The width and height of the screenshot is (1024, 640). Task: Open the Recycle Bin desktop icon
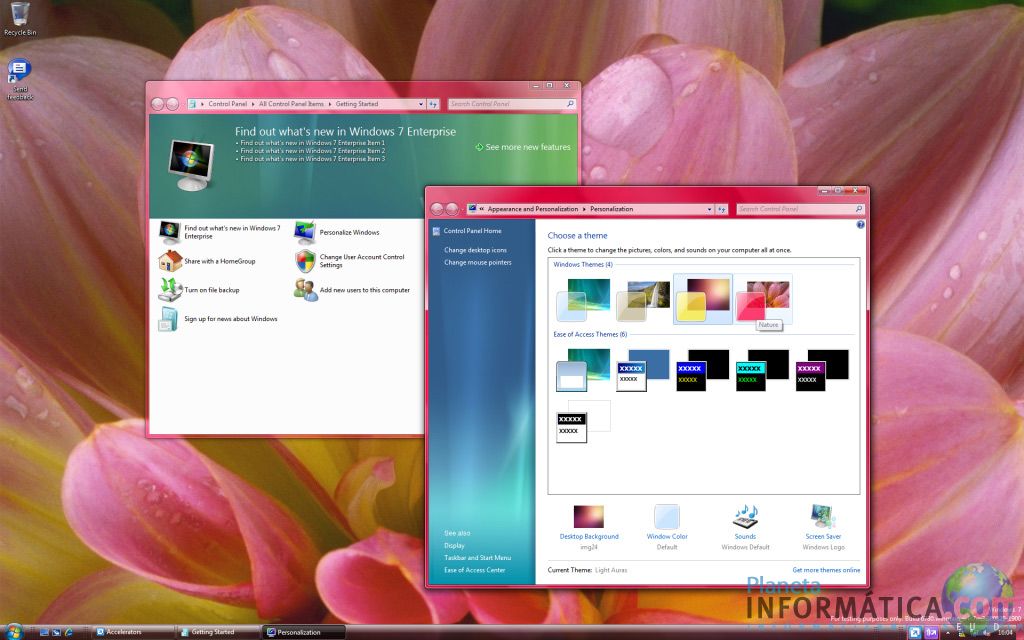click(x=20, y=18)
